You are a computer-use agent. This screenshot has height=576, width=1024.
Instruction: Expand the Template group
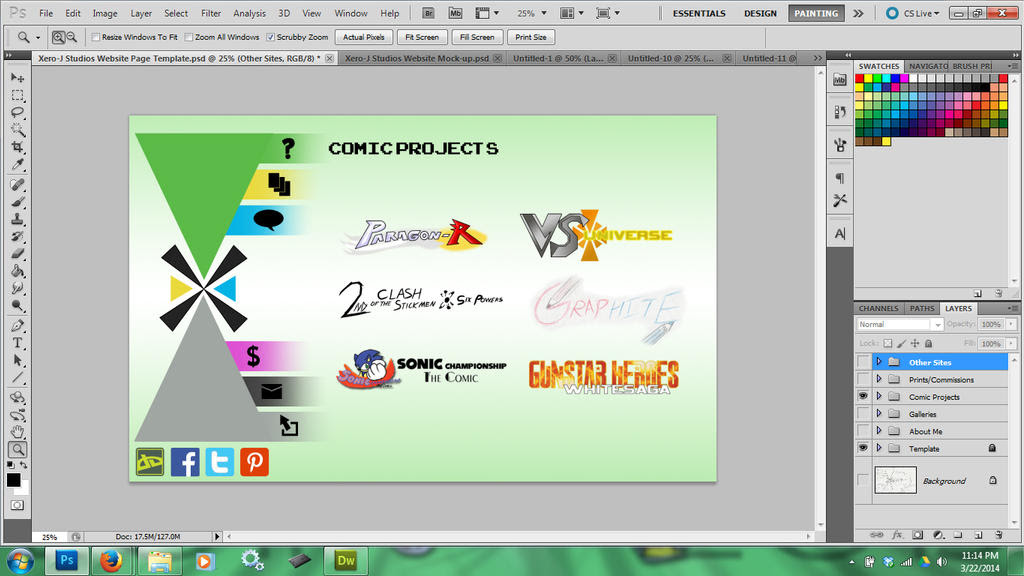pyautogui.click(x=879, y=449)
